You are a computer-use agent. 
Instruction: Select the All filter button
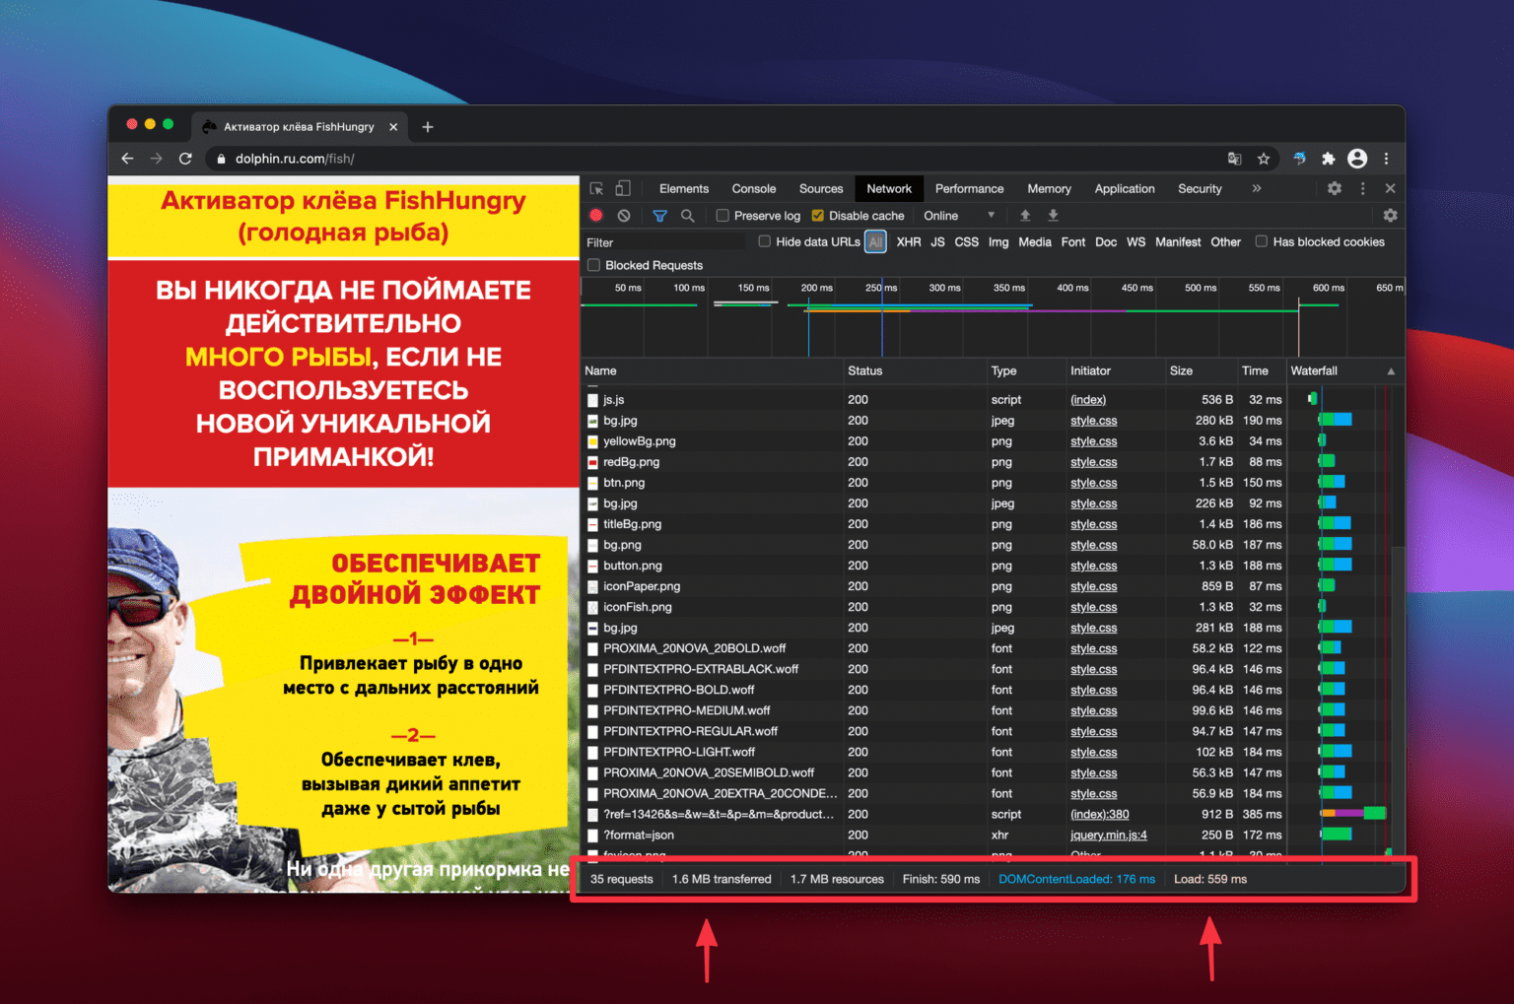point(875,242)
